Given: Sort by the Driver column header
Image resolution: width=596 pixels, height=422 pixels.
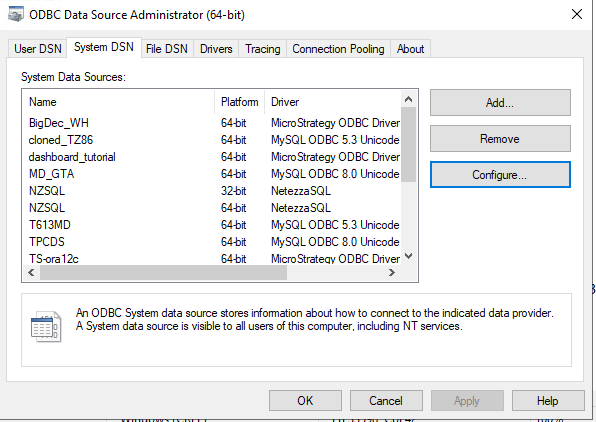Looking at the screenshot, I should click(x=333, y=102).
